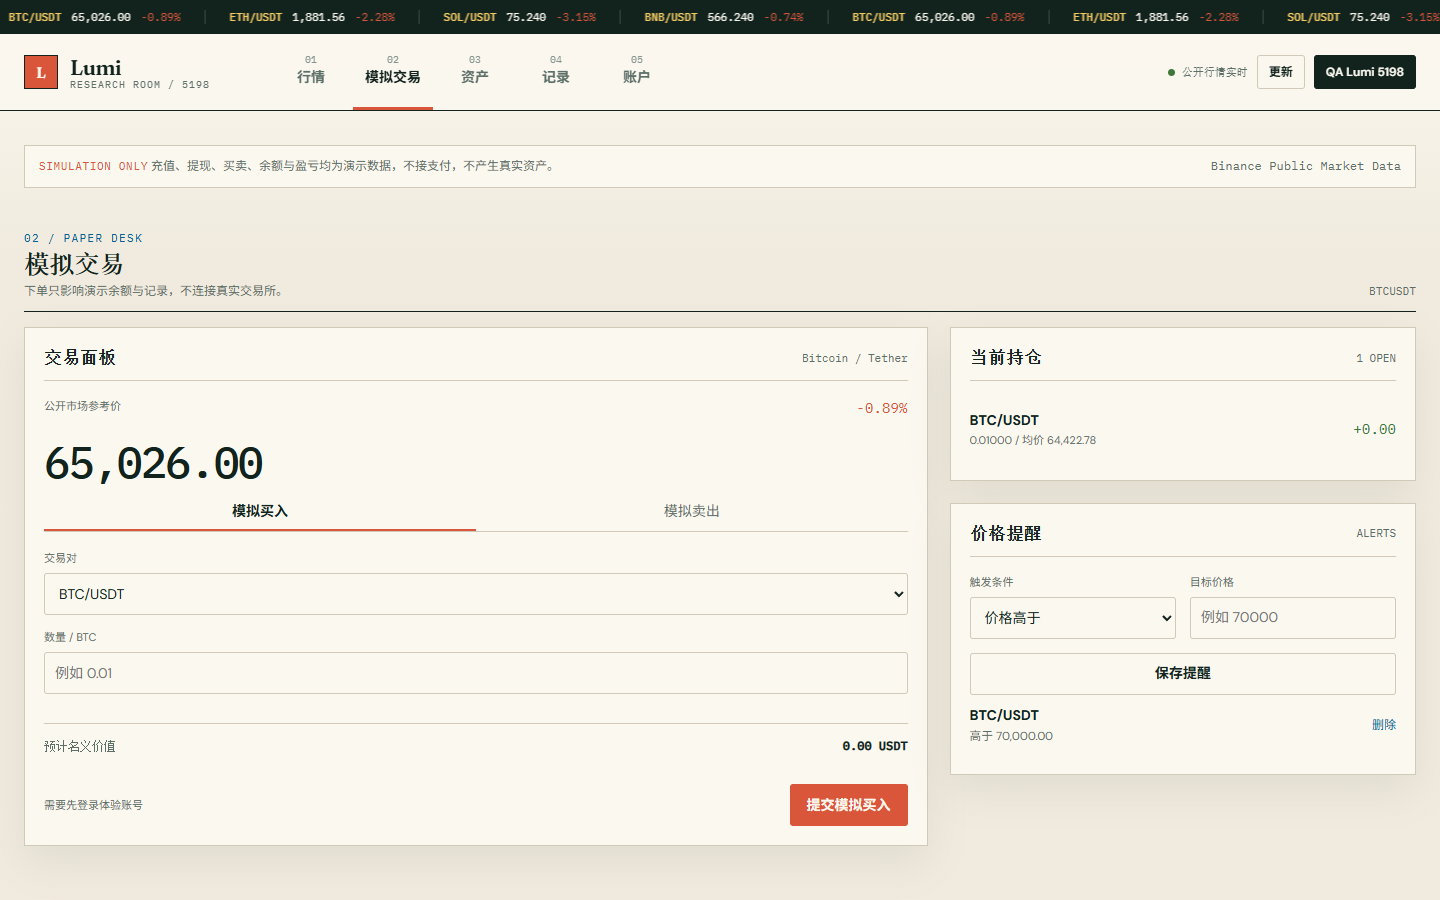
Task: Delete the BTC/USDT 70,000 alert via 删除
Action: point(1384,725)
